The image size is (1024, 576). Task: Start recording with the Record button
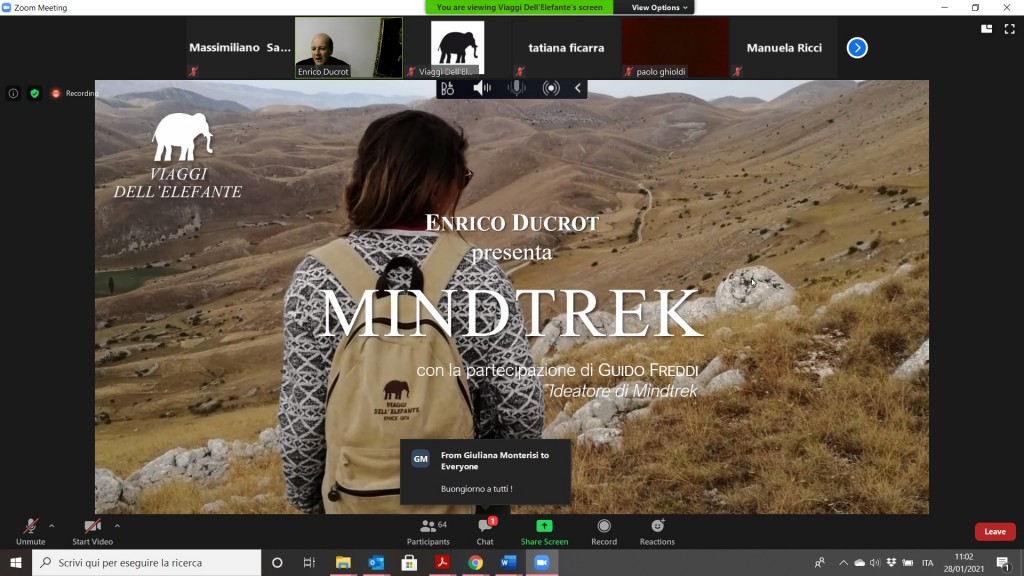click(604, 530)
